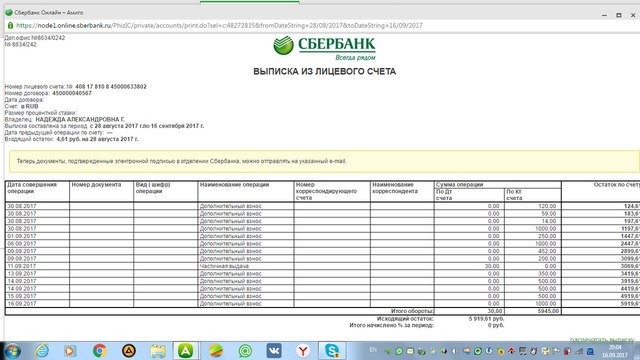Open Google Chrome from the taskbar
This screenshot has width=640, height=360.
click(x=99, y=351)
